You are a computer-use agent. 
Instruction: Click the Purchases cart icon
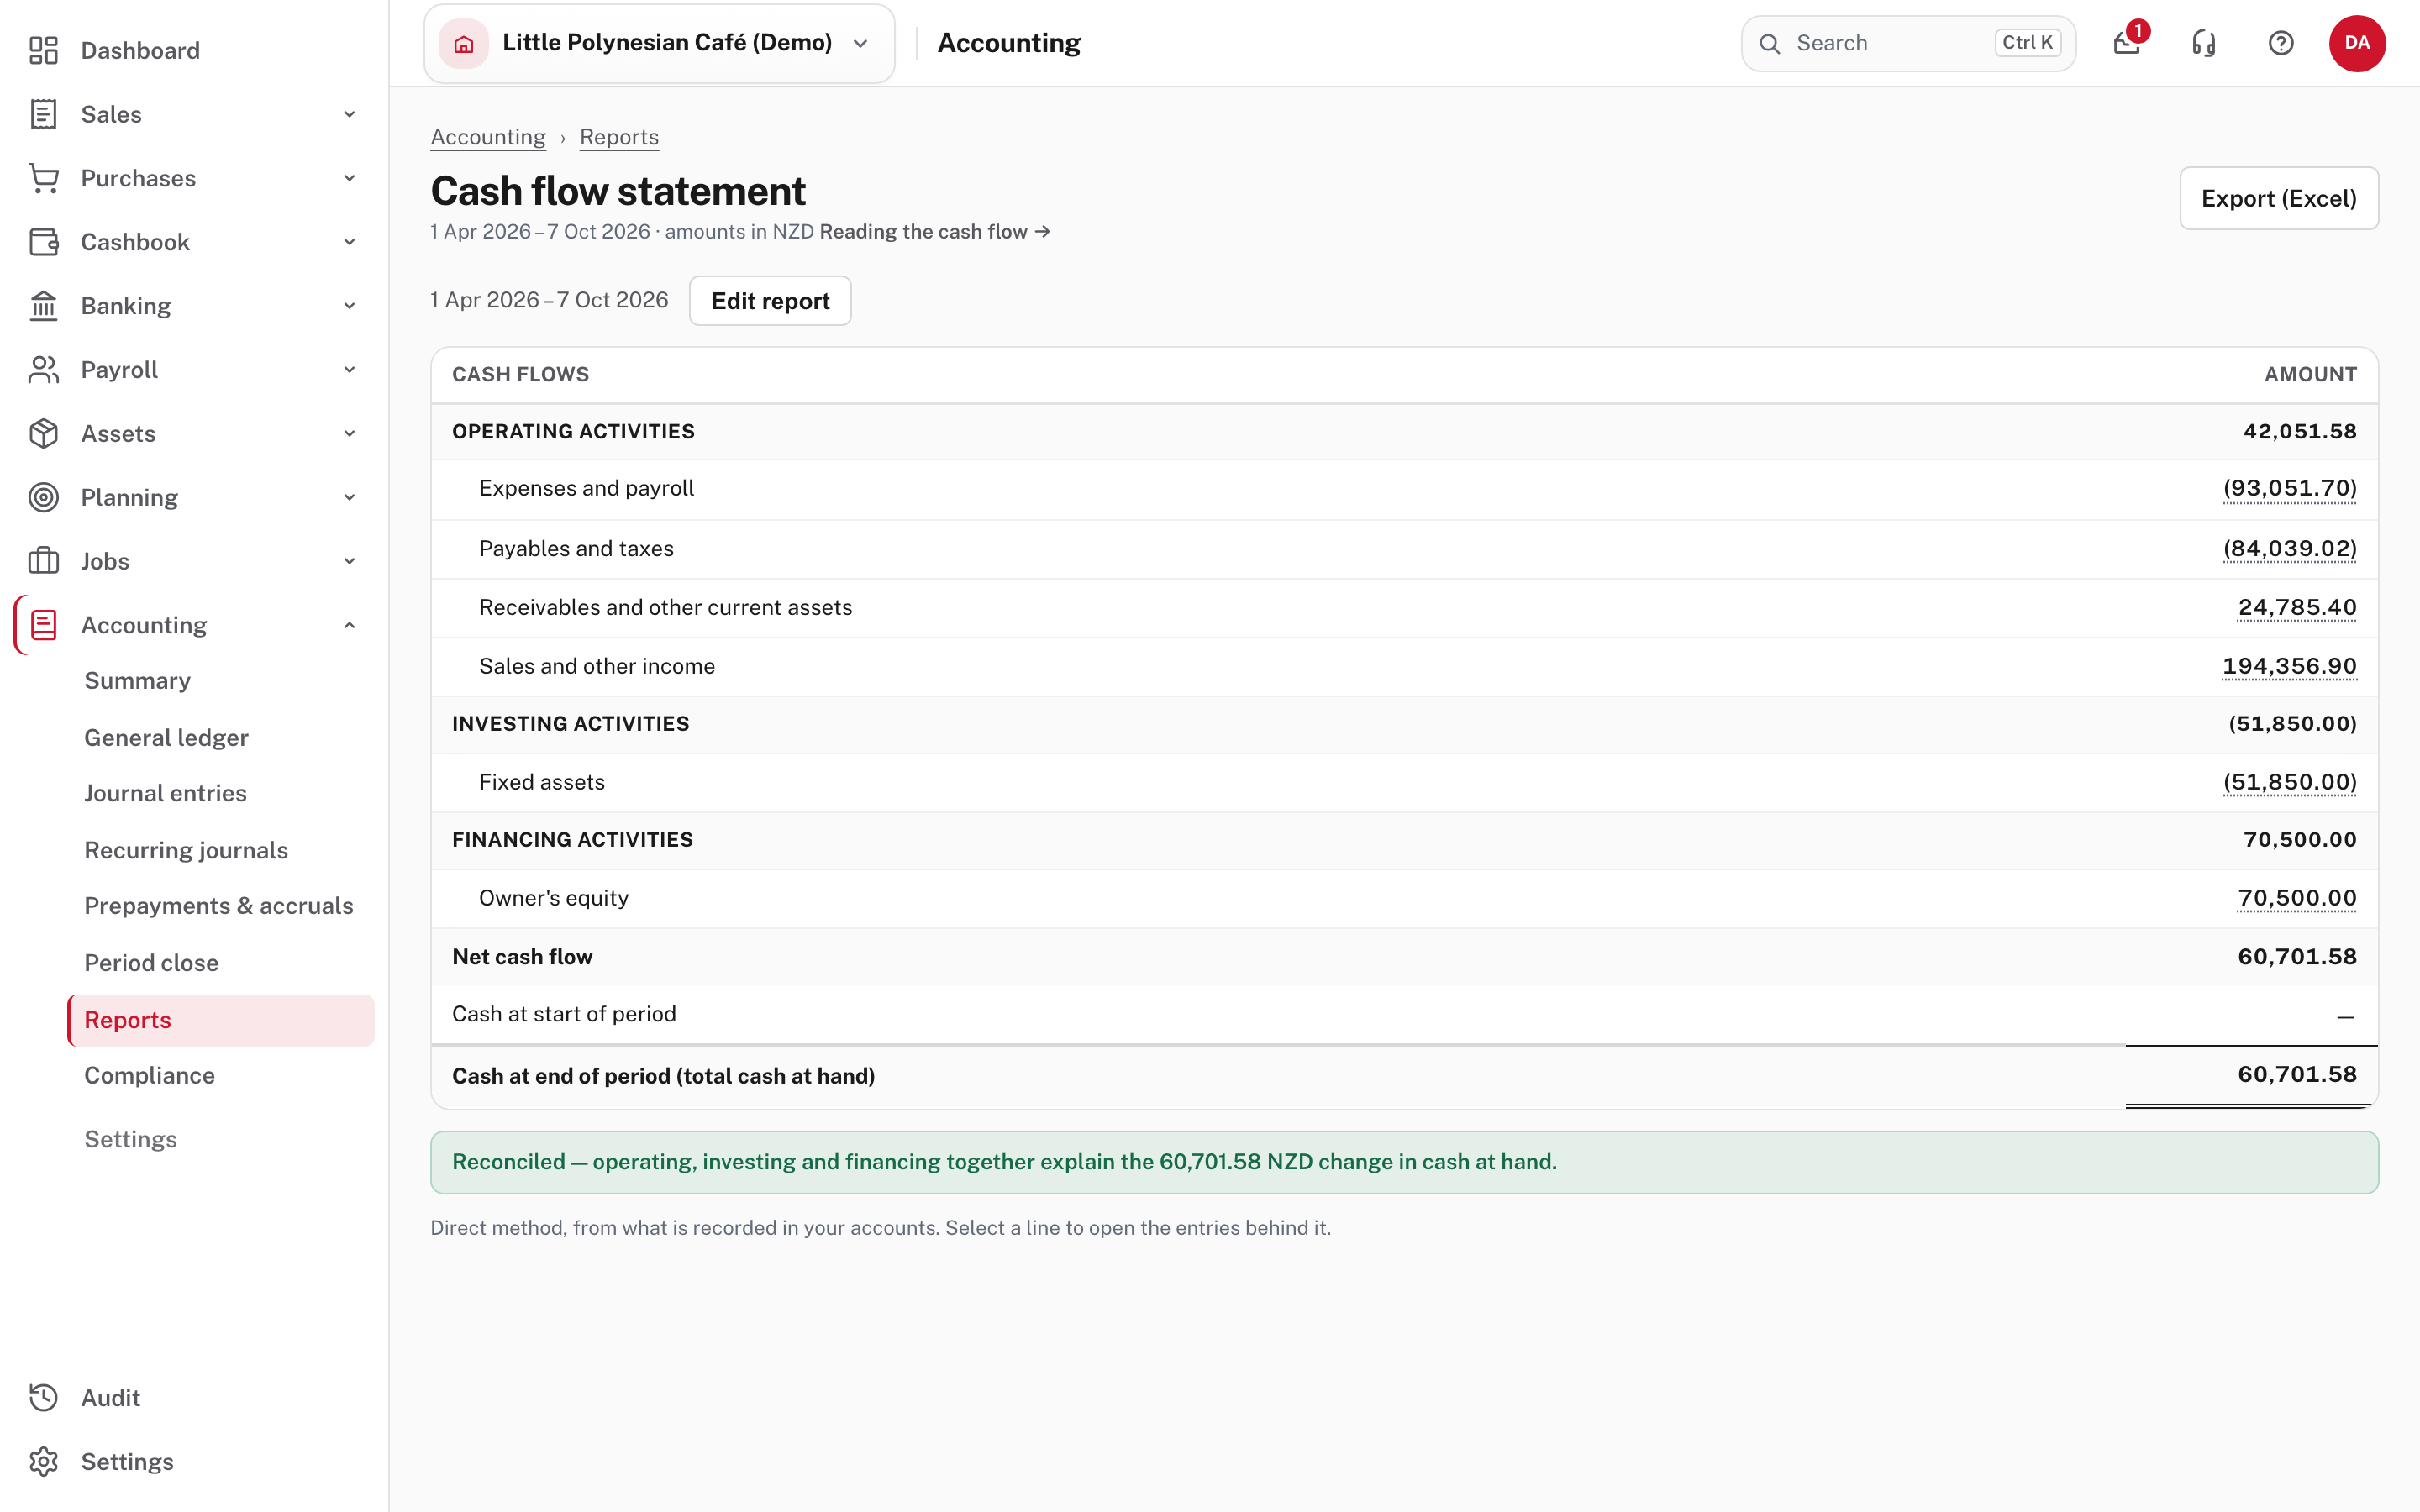(44, 178)
